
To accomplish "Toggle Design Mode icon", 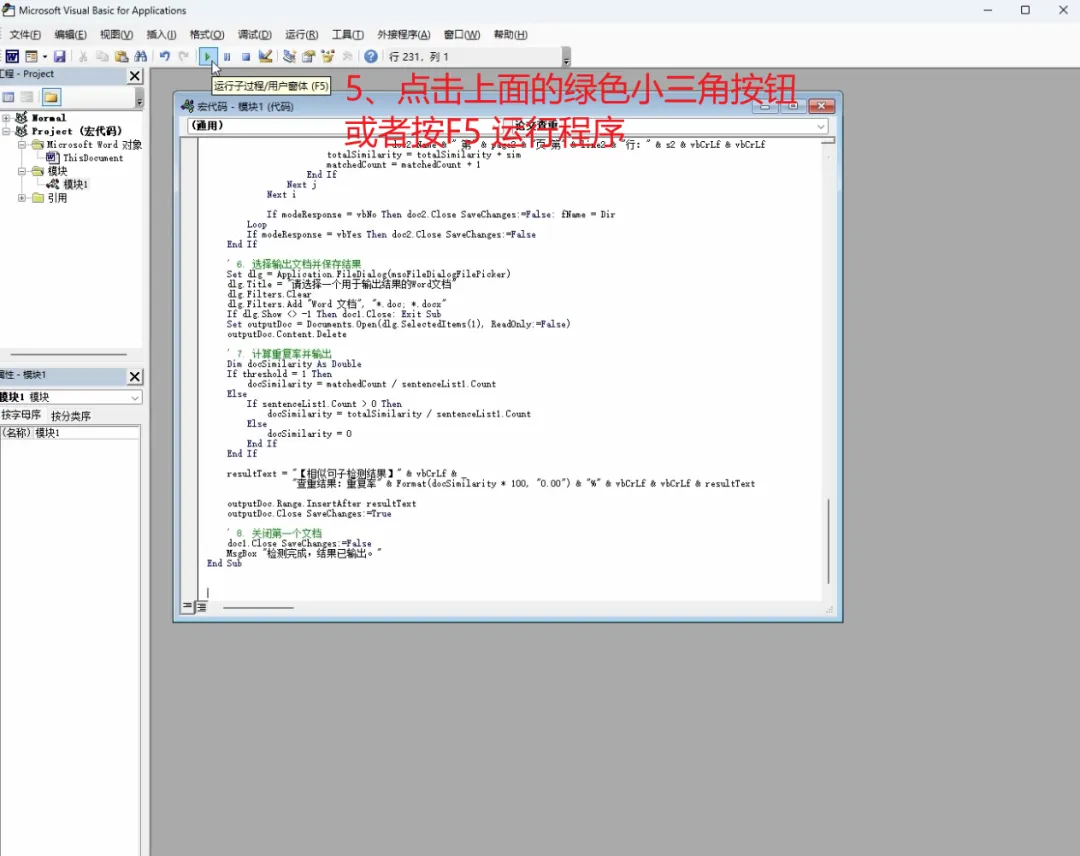I will coord(265,56).
